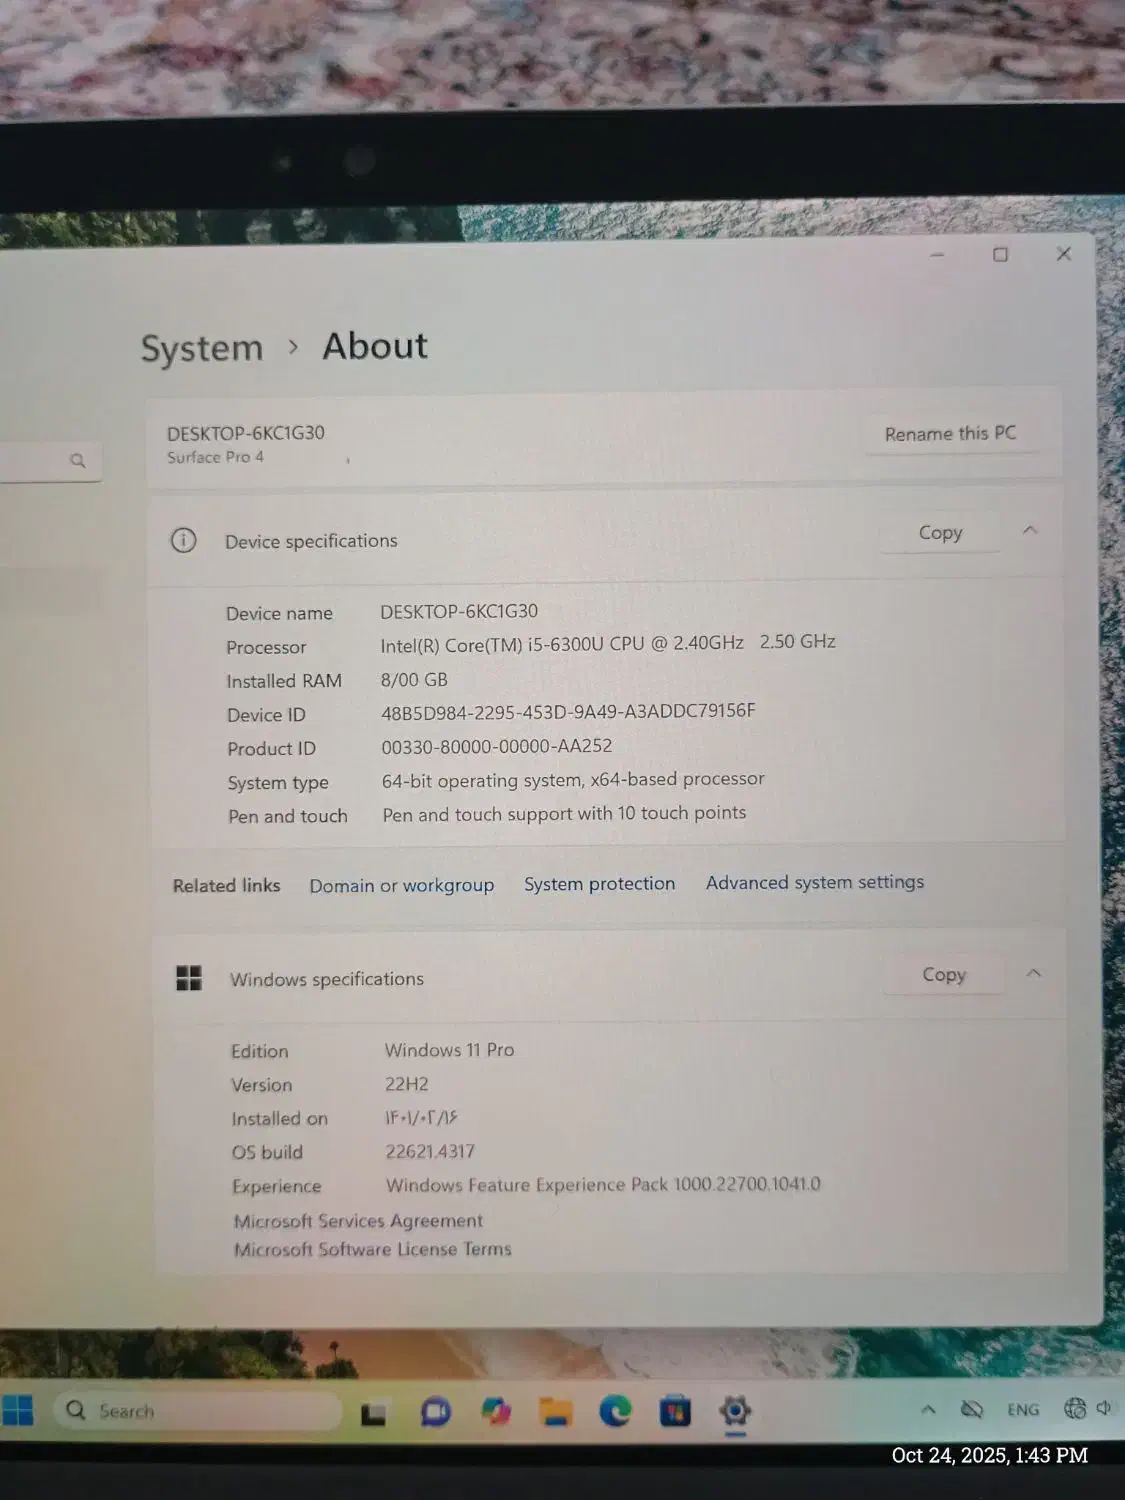Click the Product ID value 00330-80000-00000-AA252

496,746
